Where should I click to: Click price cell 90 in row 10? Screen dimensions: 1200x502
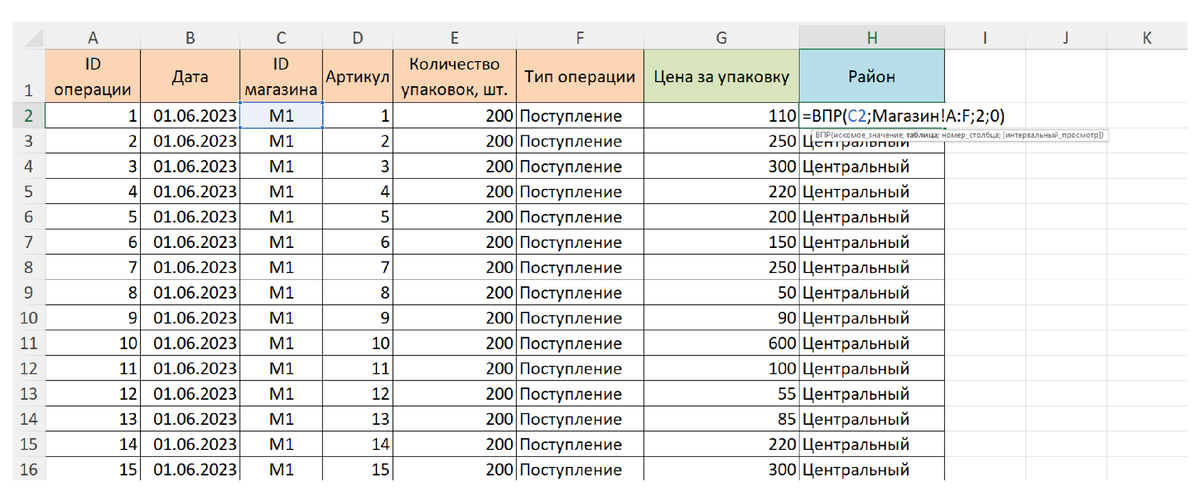coord(721,318)
